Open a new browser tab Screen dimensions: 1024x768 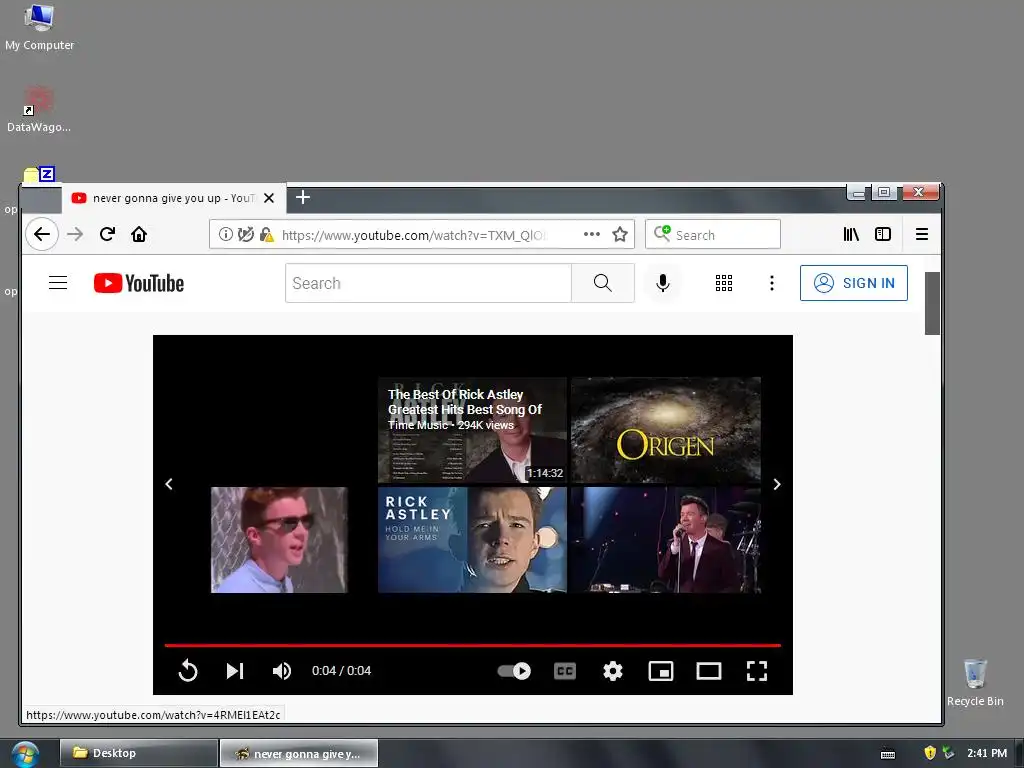pos(302,197)
